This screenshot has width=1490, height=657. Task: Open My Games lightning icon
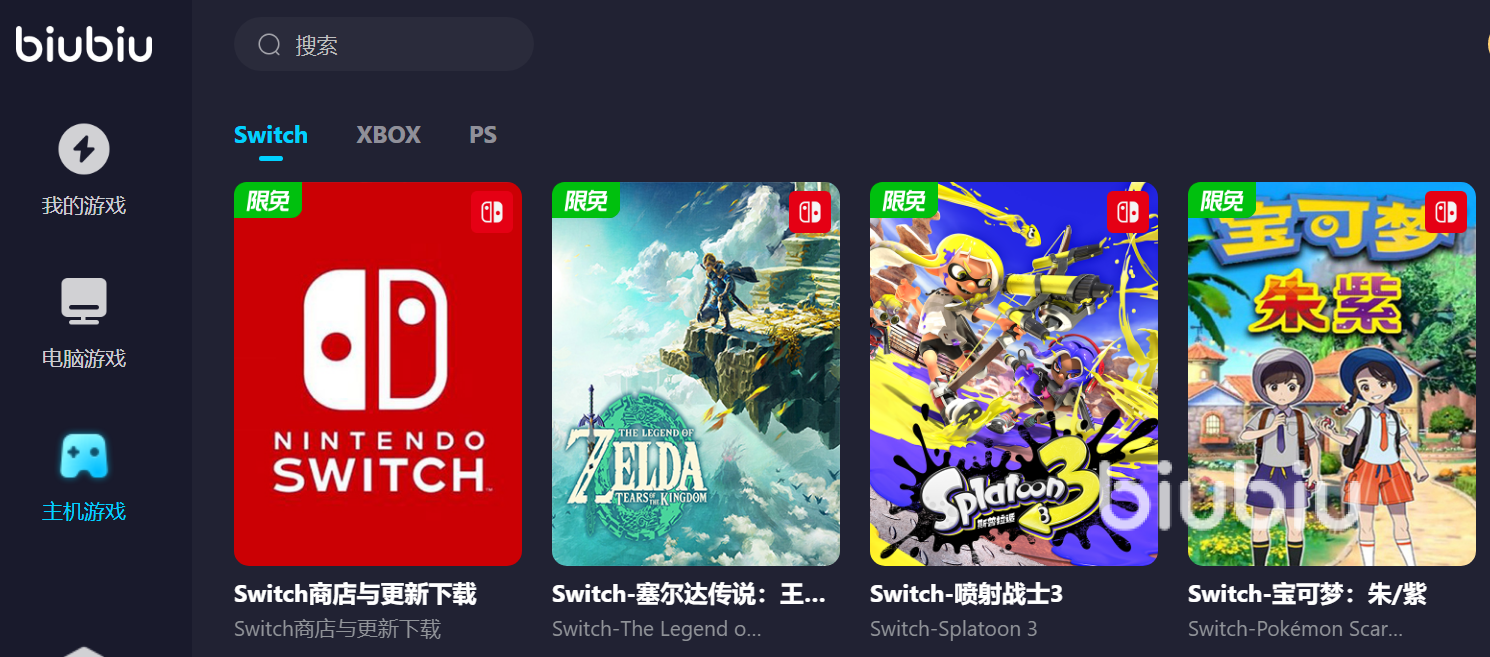(x=84, y=149)
